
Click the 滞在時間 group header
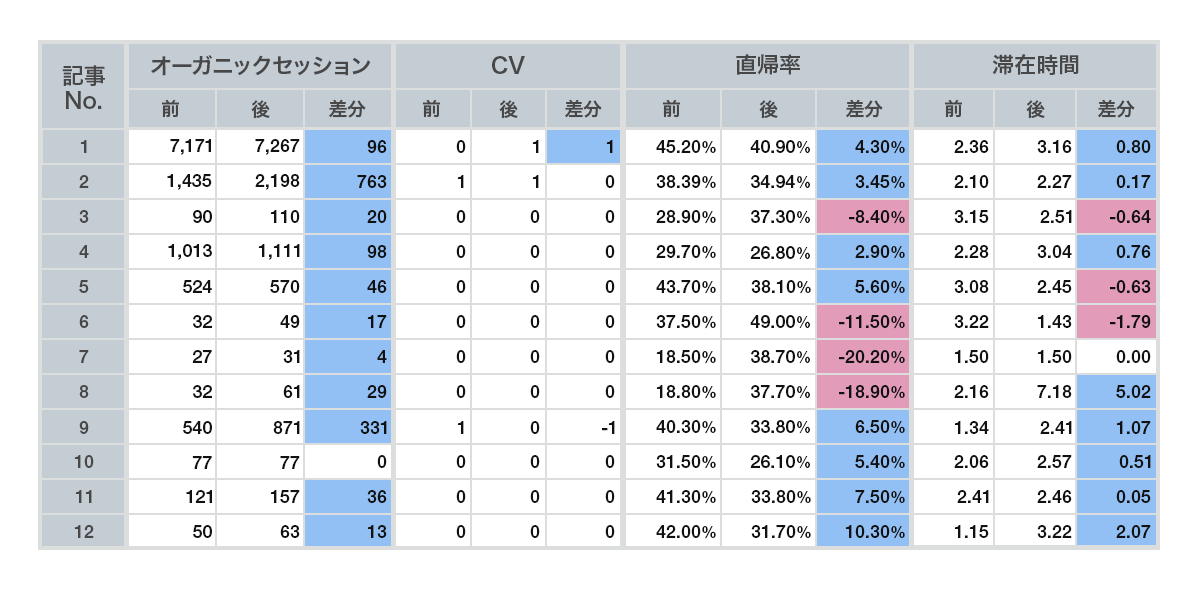point(1035,67)
